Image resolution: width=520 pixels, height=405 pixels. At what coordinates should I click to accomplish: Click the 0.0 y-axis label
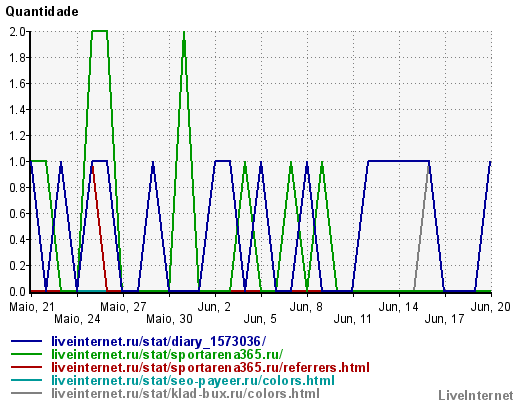pos(18,292)
